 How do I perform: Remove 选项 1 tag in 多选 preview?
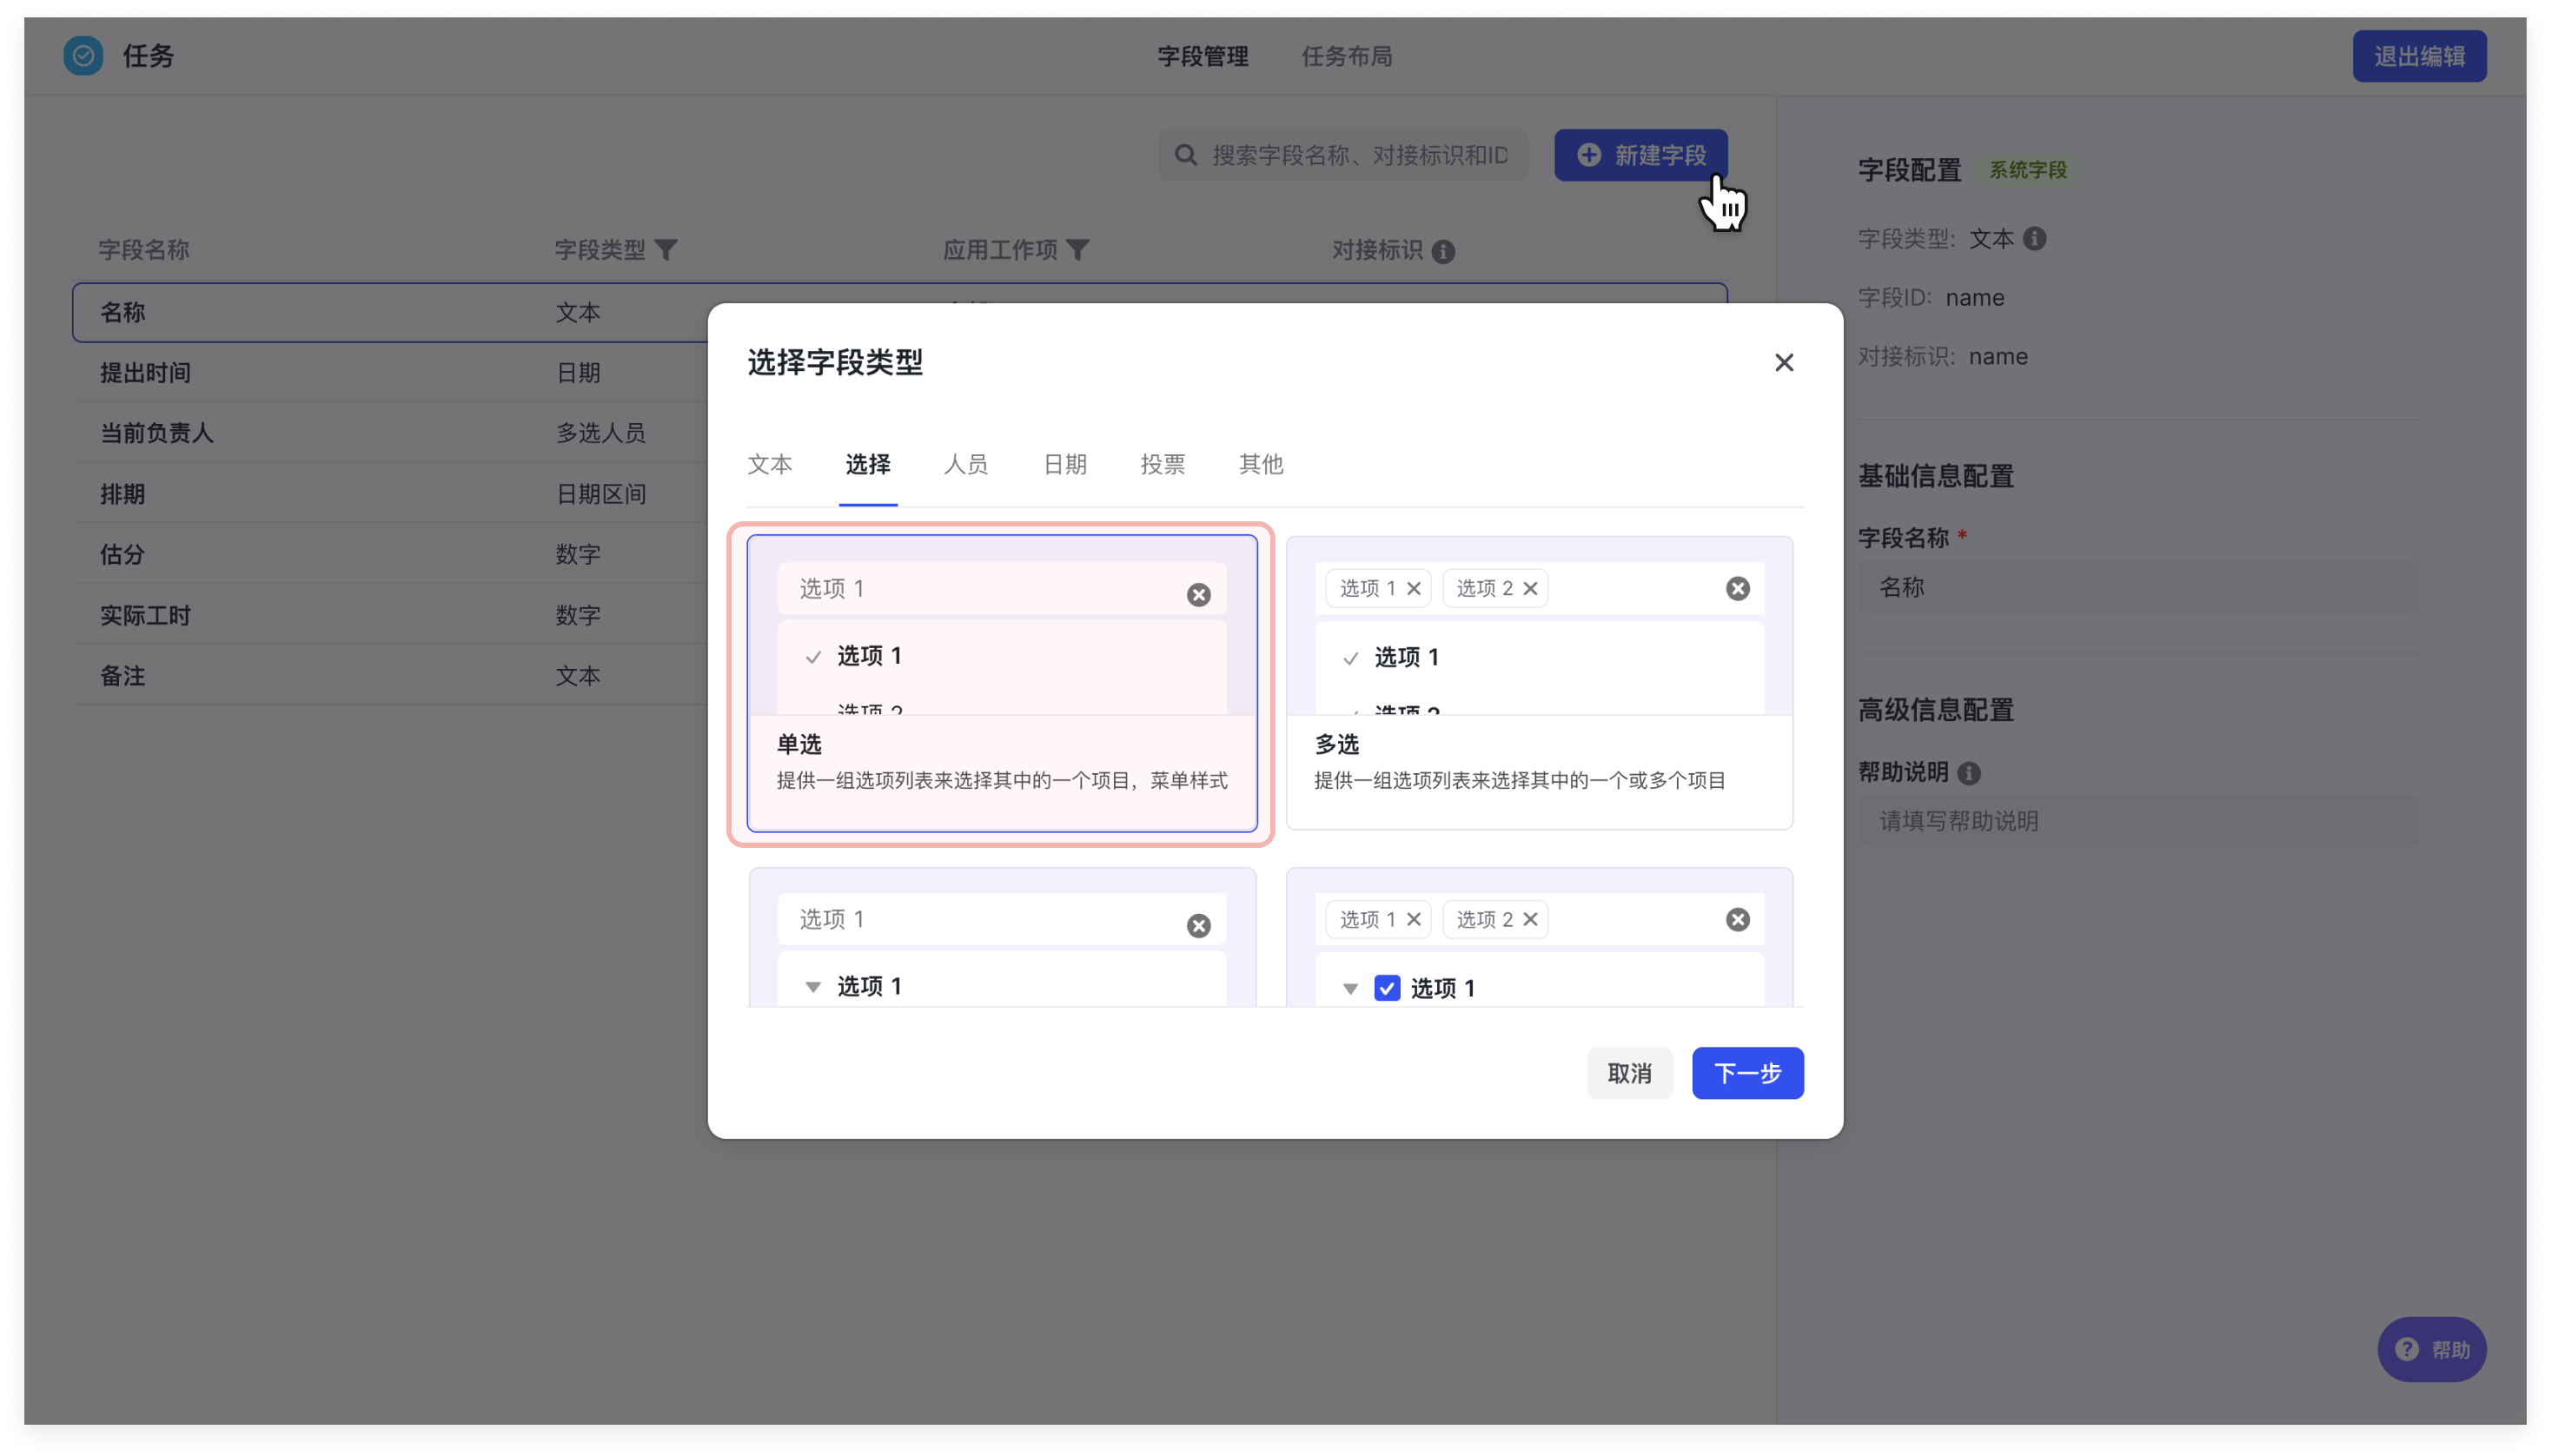click(1413, 589)
